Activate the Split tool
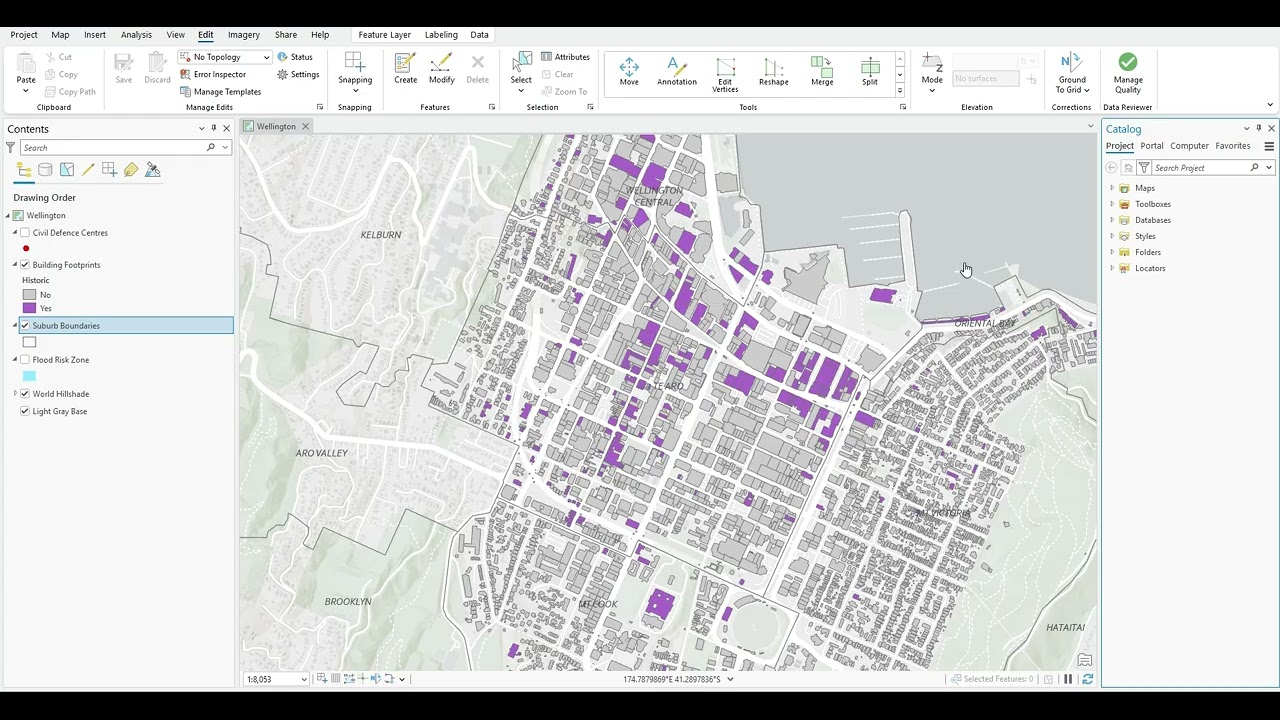The image size is (1280, 720). click(x=870, y=71)
